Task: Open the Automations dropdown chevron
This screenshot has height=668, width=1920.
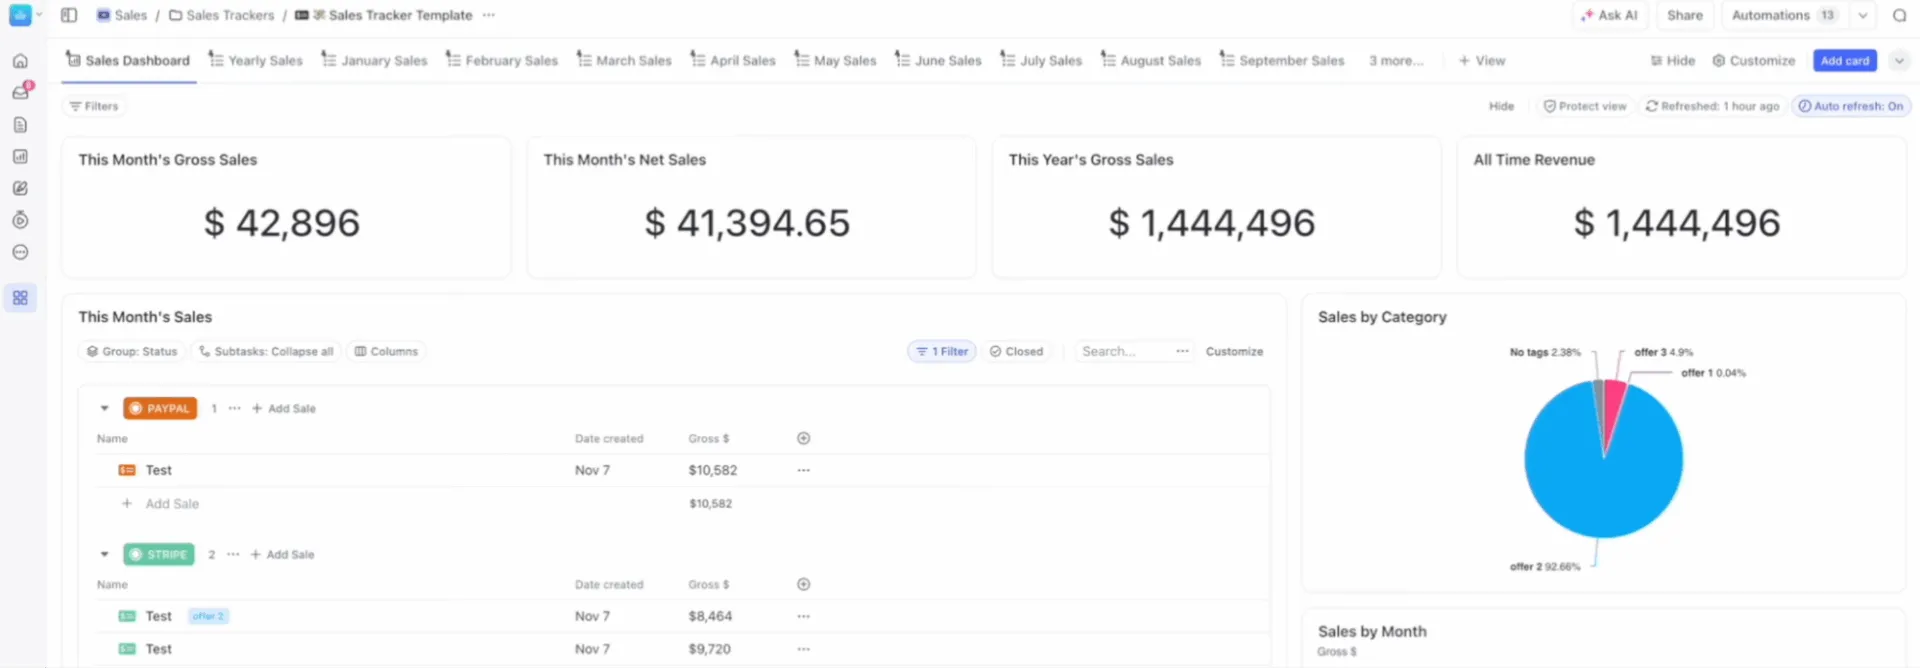Action: click(1862, 15)
